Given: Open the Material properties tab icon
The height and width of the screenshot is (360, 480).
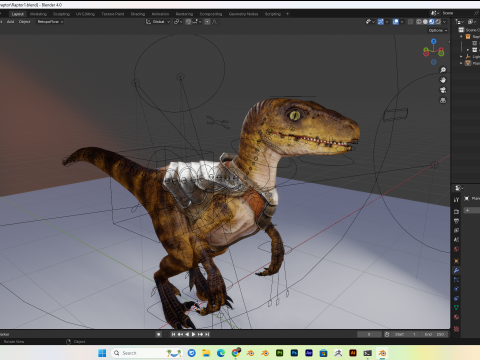Looking at the screenshot, I should tap(456, 317).
